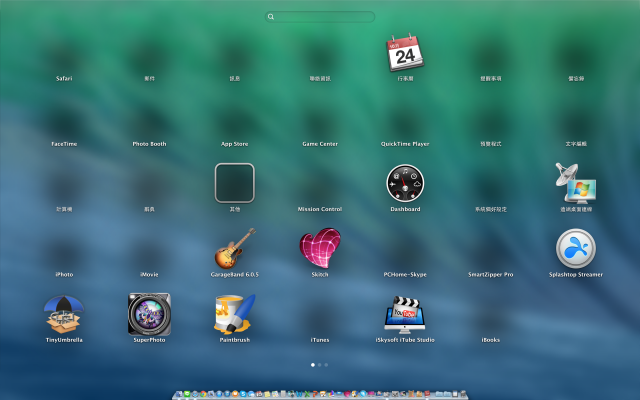This screenshot has height=400, width=640.
Task: Click the Mission Control label
Action: tap(320, 209)
